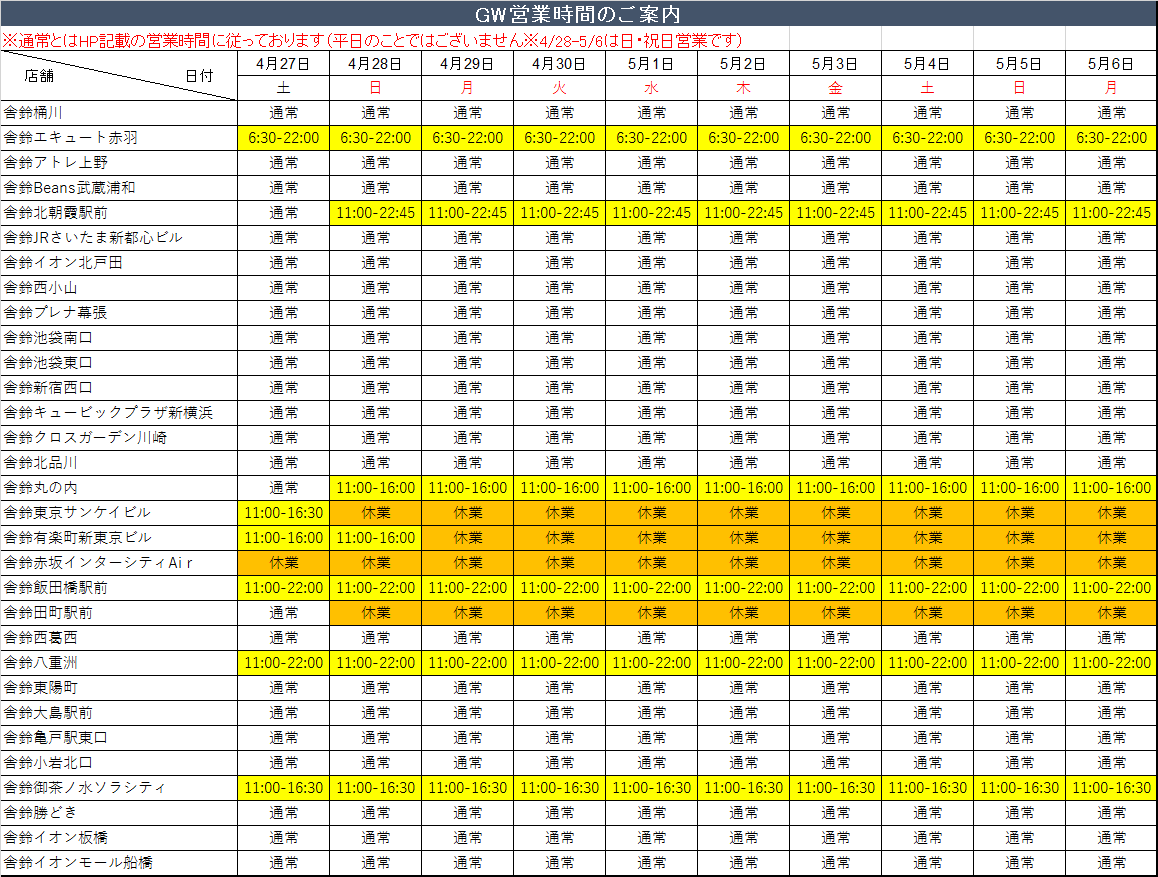Screen dimensions: 1158x877
Task: Click the store name '舎鈴西小山'
Action: click(x=41, y=288)
